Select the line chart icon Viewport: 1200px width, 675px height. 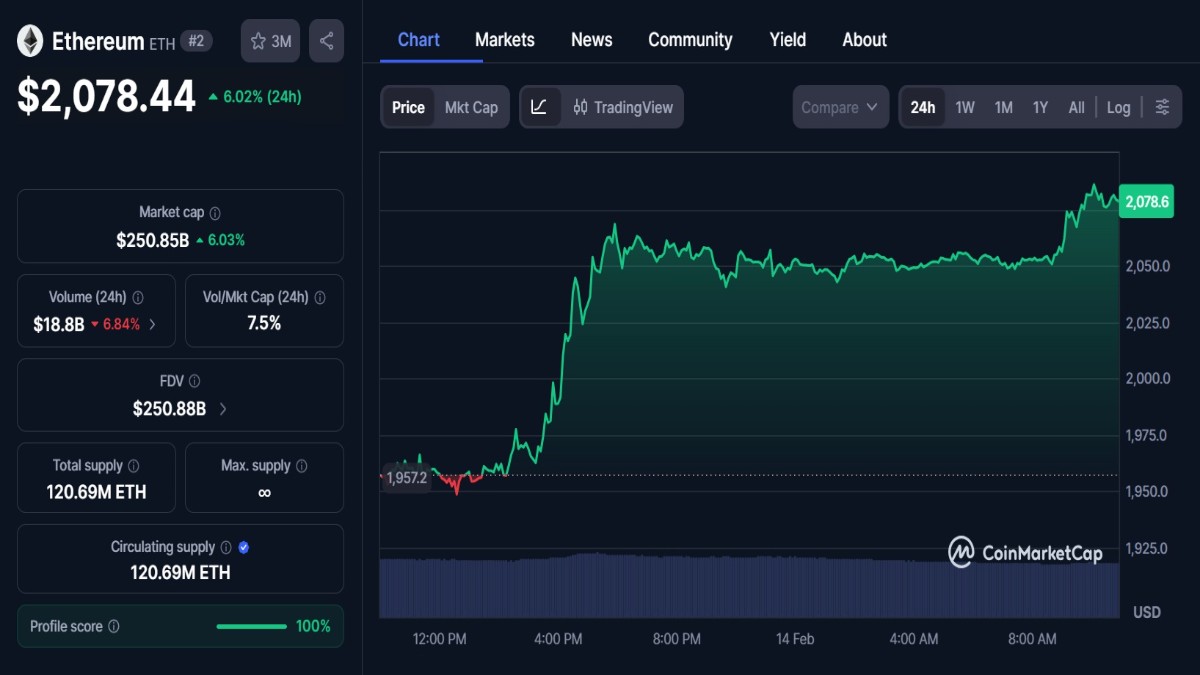coord(539,107)
